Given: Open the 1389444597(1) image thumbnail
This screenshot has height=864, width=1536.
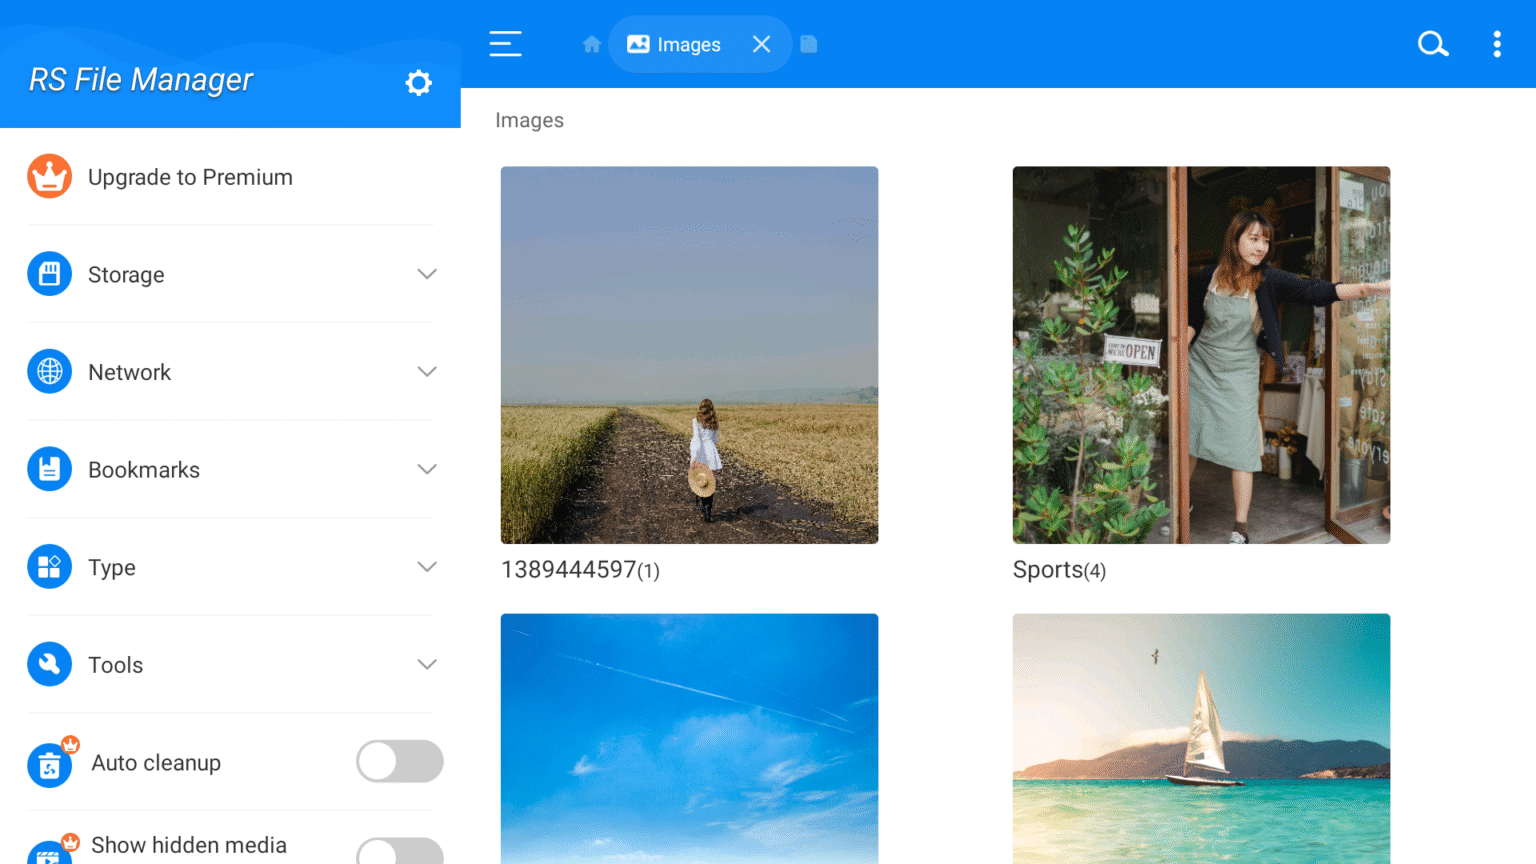Looking at the screenshot, I should 689,354.
